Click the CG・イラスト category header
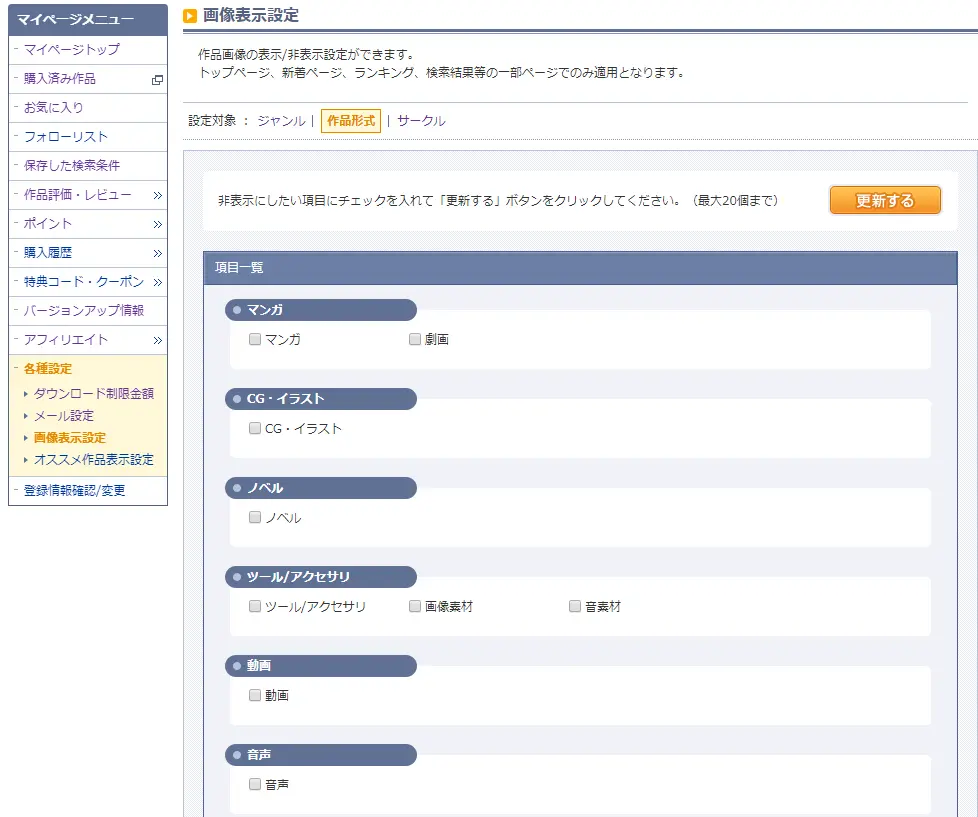The image size is (978, 817). (x=321, y=399)
